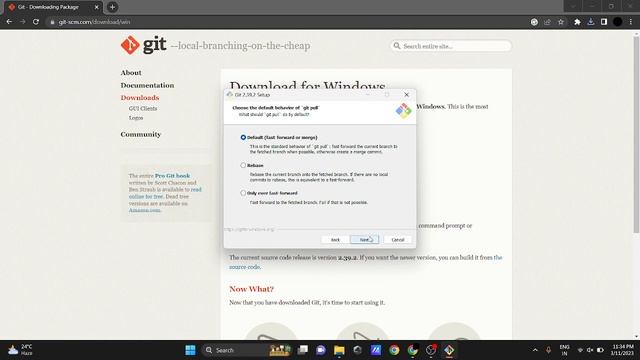Choose Only ever fast-forward option
The height and width of the screenshot is (360, 640).
[243, 193]
